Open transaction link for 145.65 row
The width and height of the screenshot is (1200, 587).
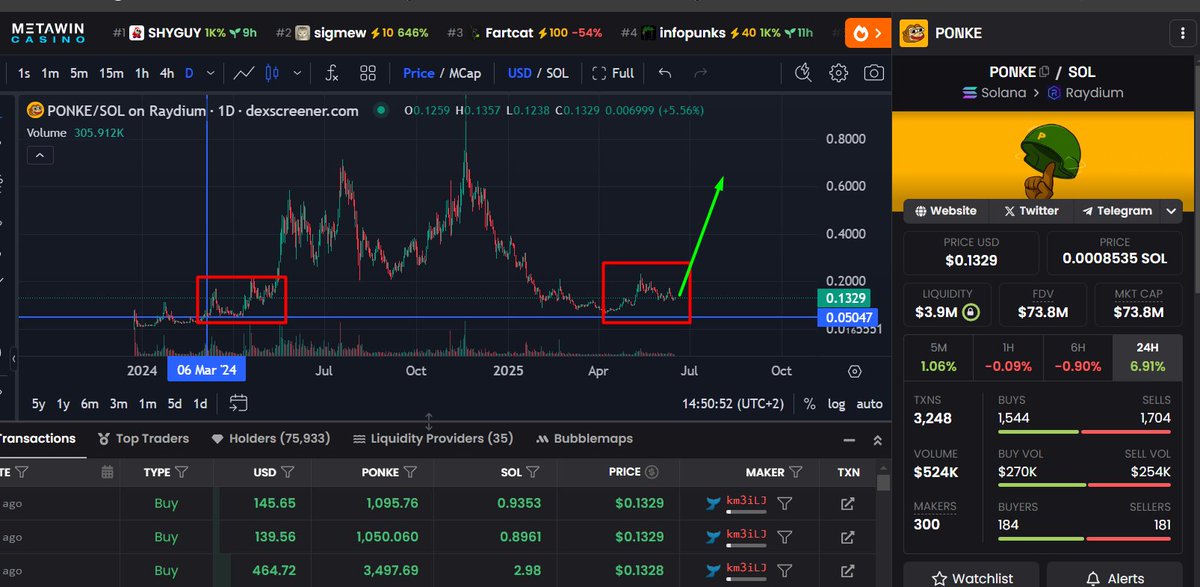point(847,504)
